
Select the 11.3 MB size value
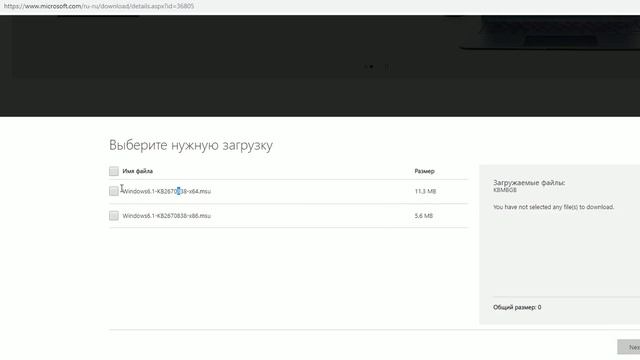click(x=425, y=191)
